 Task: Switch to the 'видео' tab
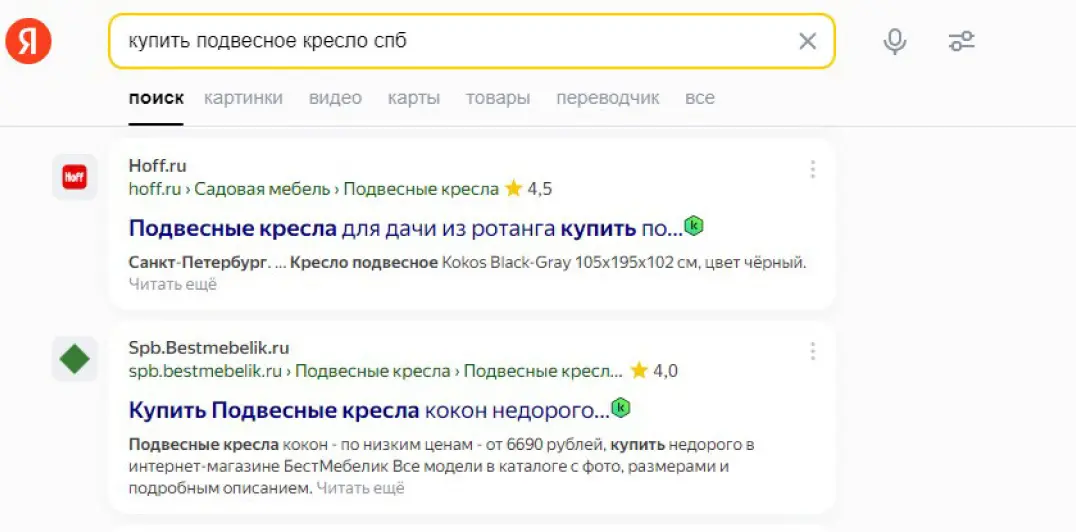[x=335, y=98]
